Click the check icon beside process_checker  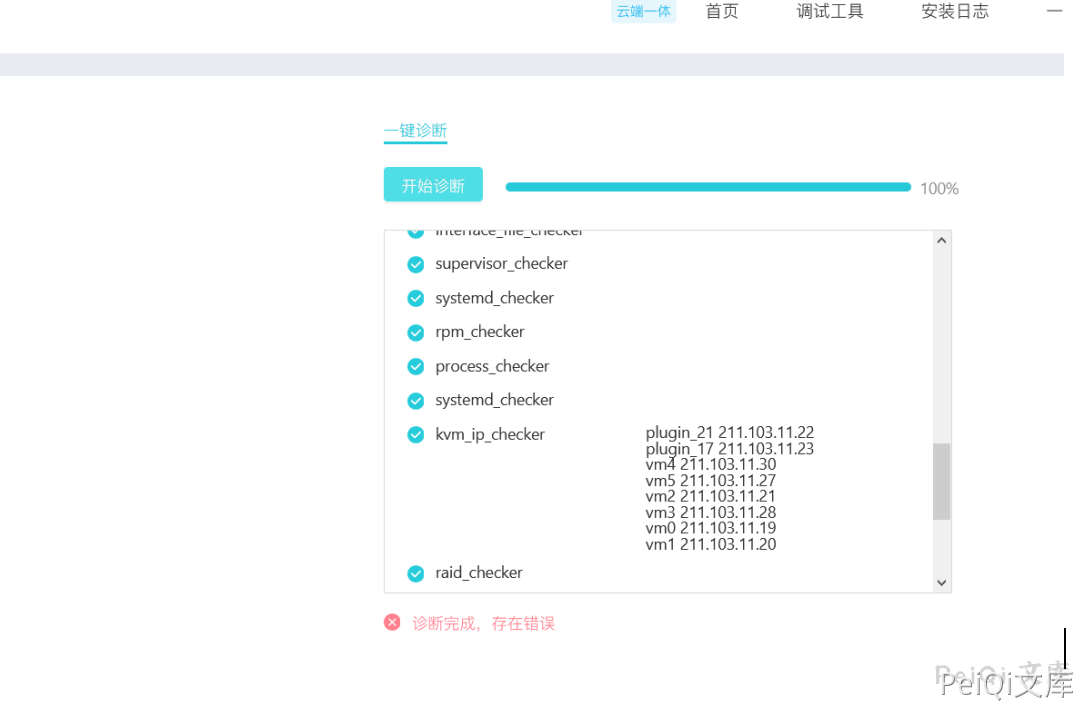[416, 366]
